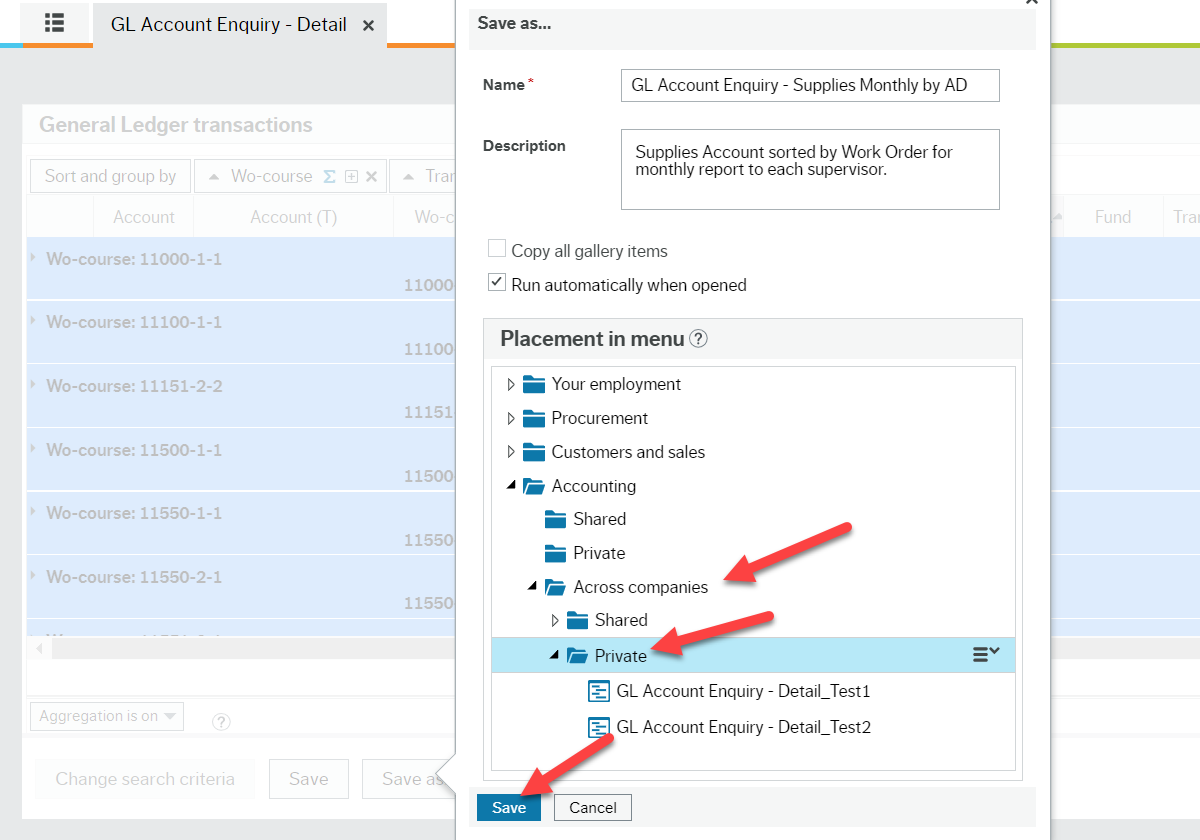The width and height of the screenshot is (1200, 840).
Task: Open the options menu icon on the Private folder
Action: pyautogui.click(x=985, y=655)
